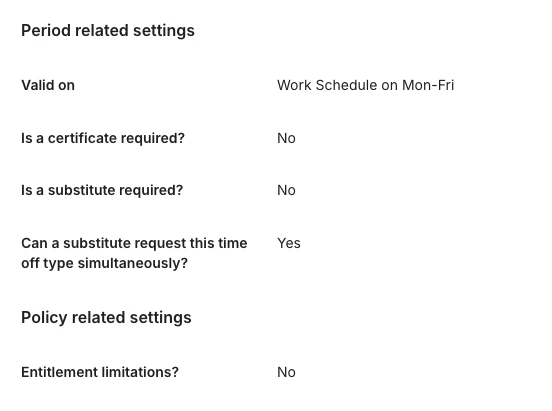Image resolution: width=552 pixels, height=411 pixels.
Task: Click the word simultaneously? in substitute label
Action: pyautogui.click(x=133, y=263)
